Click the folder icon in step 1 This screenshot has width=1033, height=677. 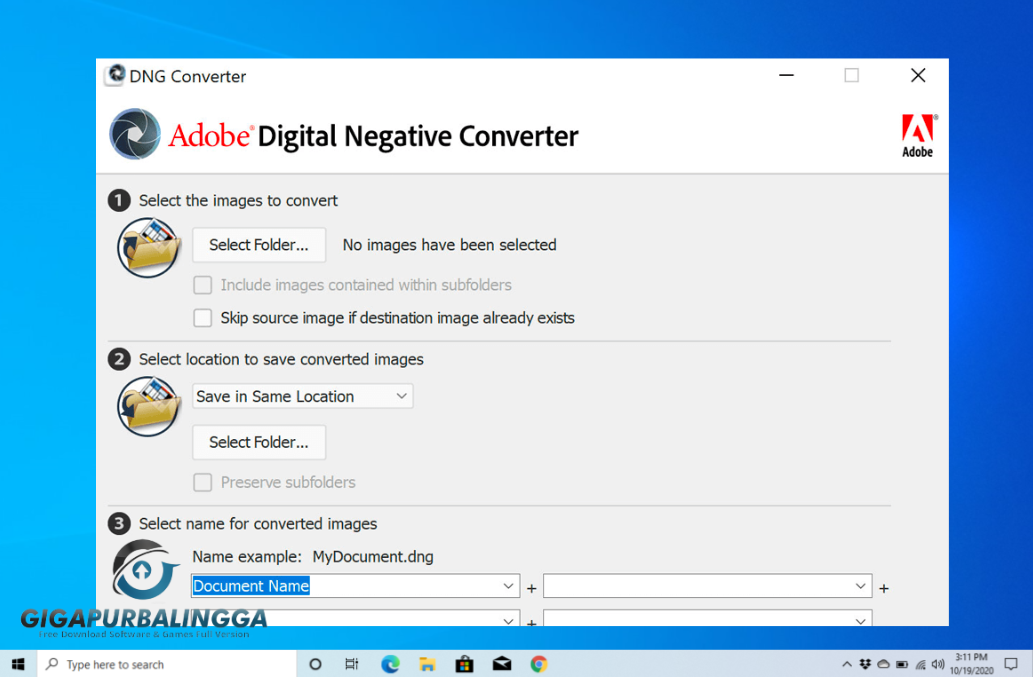click(x=147, y=246)
